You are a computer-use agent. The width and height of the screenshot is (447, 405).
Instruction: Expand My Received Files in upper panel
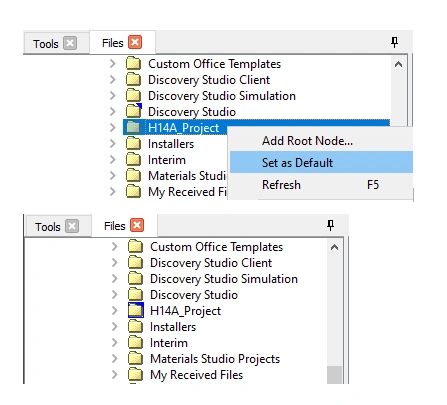point(113,191)
